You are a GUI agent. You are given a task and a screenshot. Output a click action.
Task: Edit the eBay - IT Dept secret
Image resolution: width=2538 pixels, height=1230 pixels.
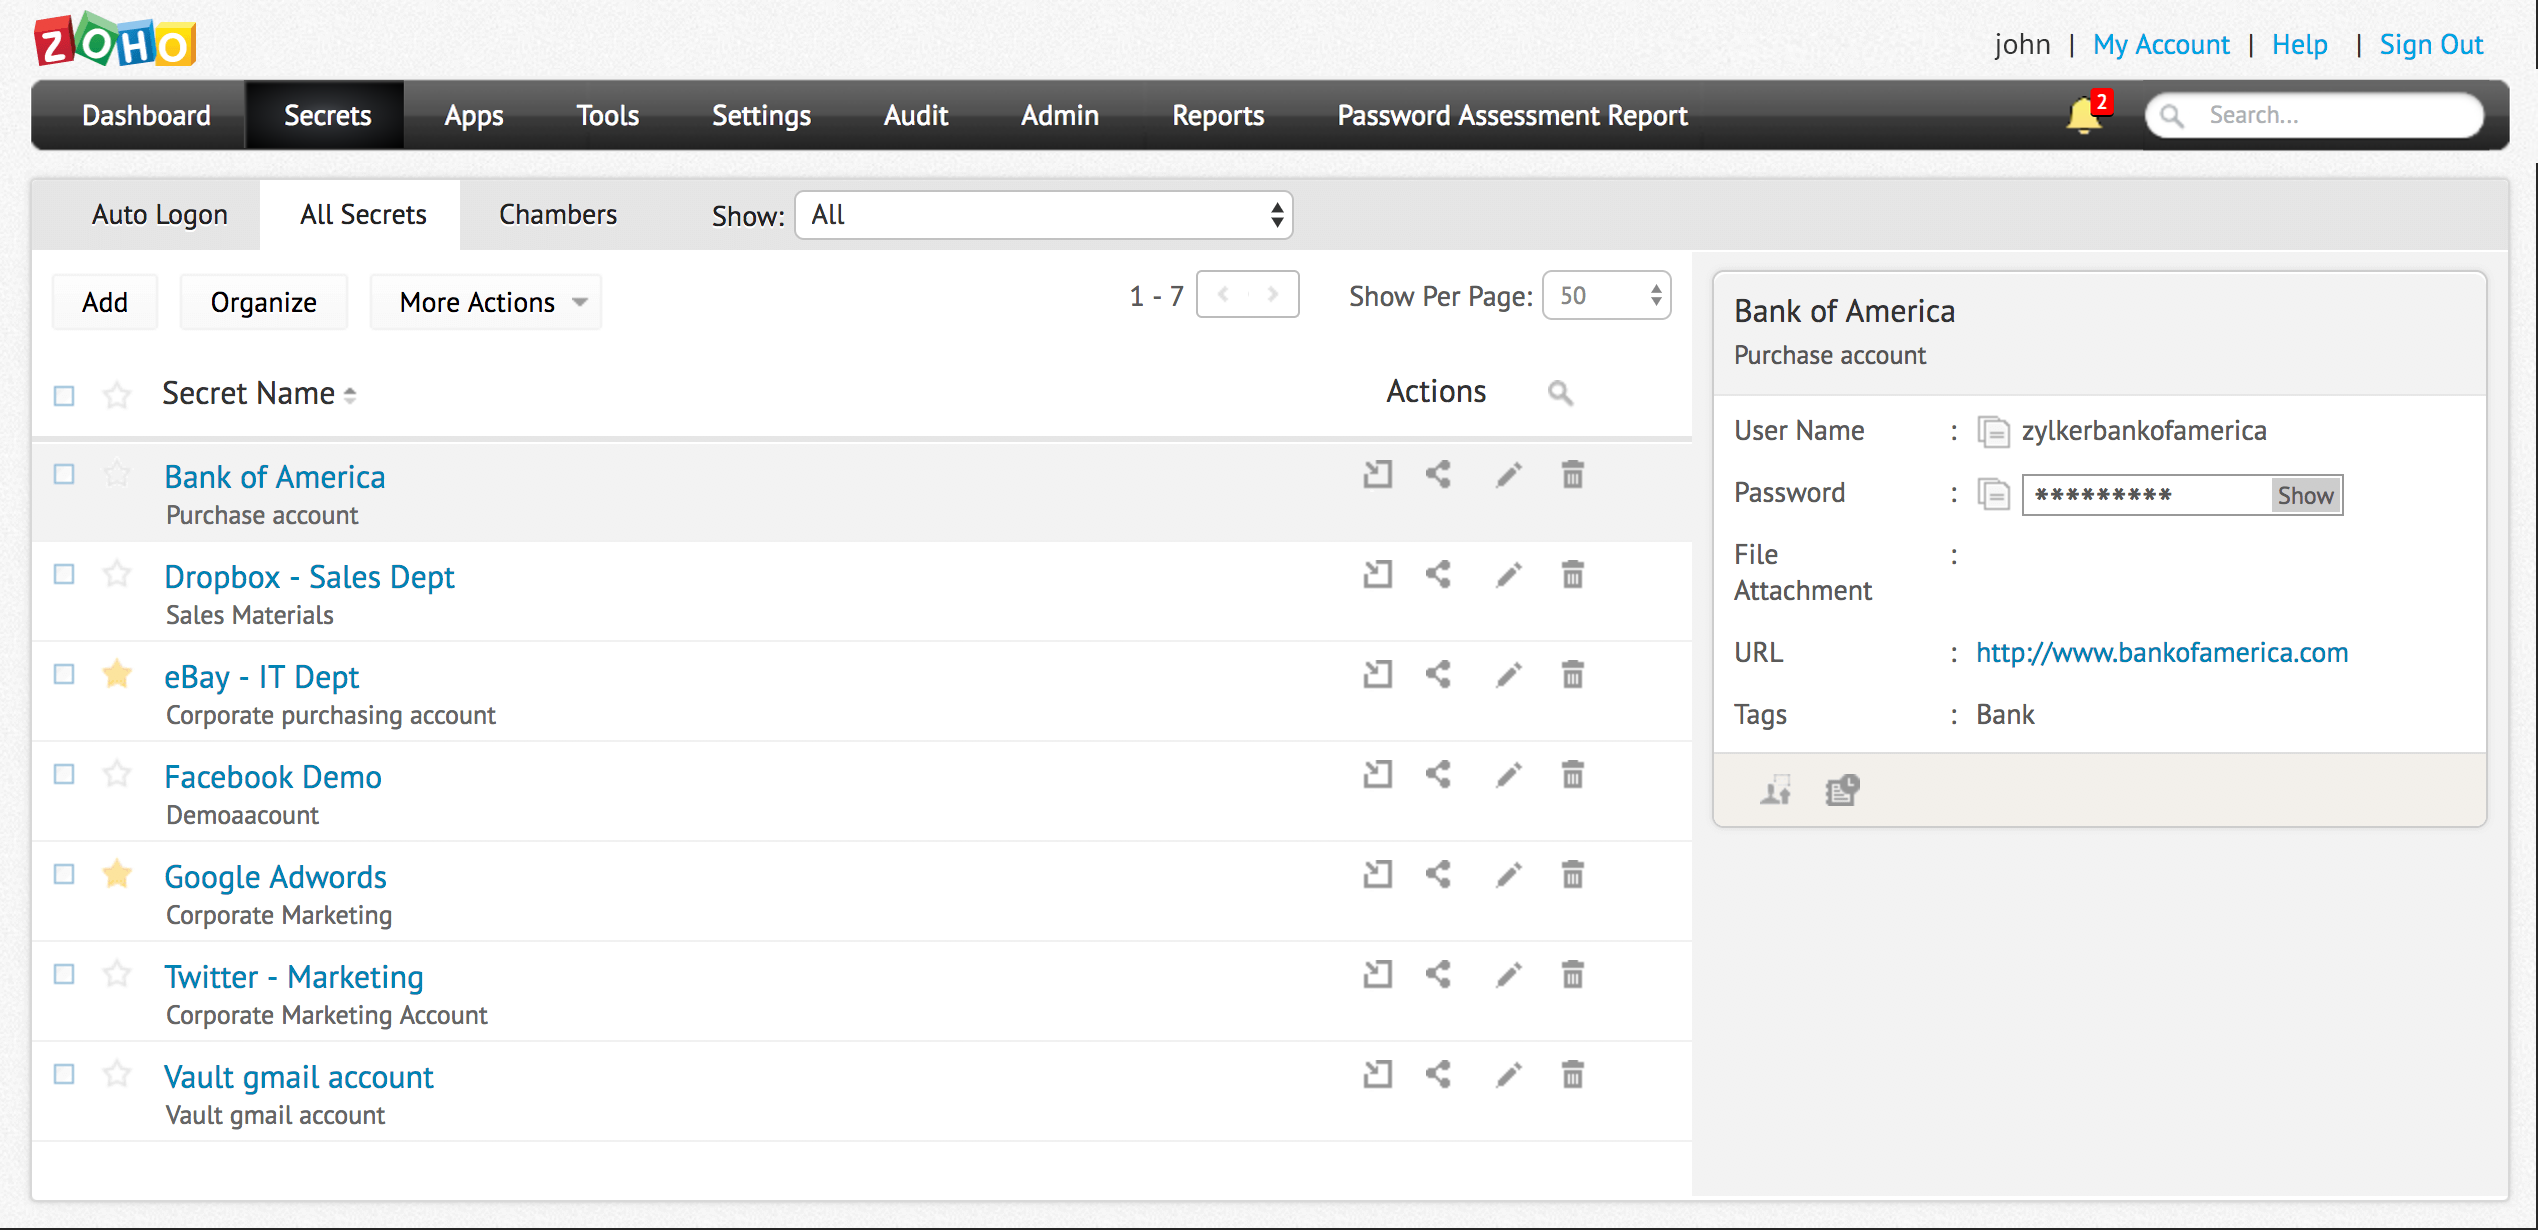[1508, 675]
